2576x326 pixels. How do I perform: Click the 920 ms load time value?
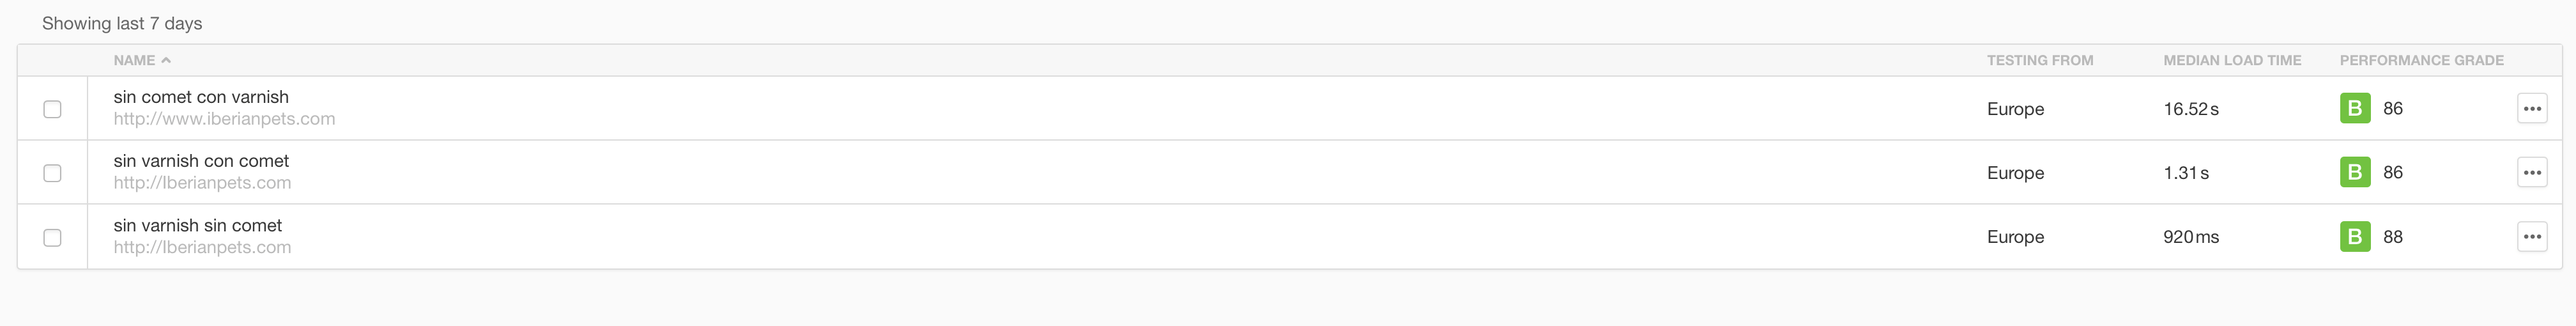click(x=2190, y=237)
